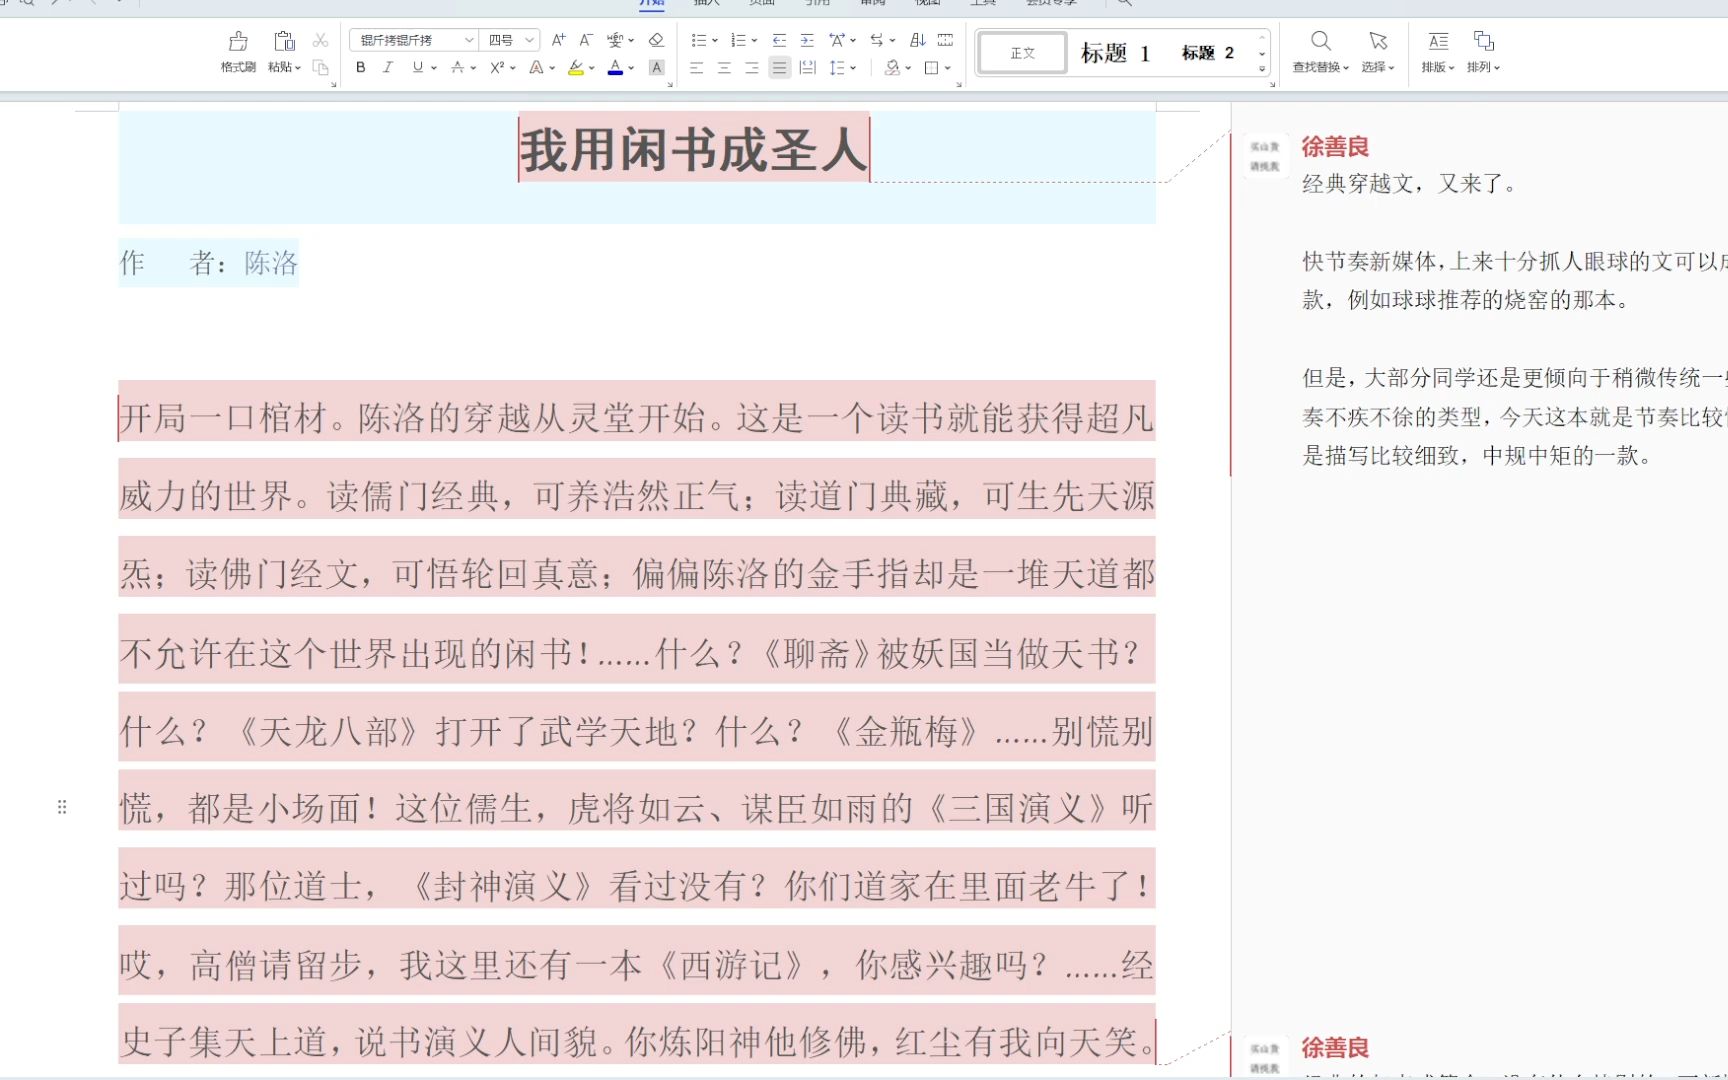Copy selection with the copy icon
Viewport: 1728px width, 1080px height.
tap(320, 68)
